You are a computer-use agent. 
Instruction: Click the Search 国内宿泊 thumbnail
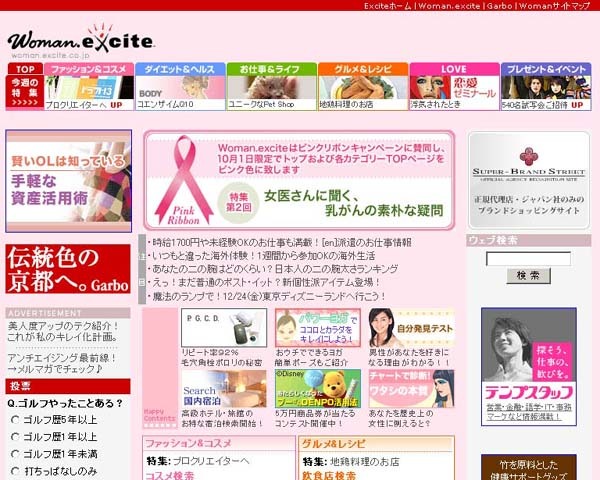click(x=224, y=389)
